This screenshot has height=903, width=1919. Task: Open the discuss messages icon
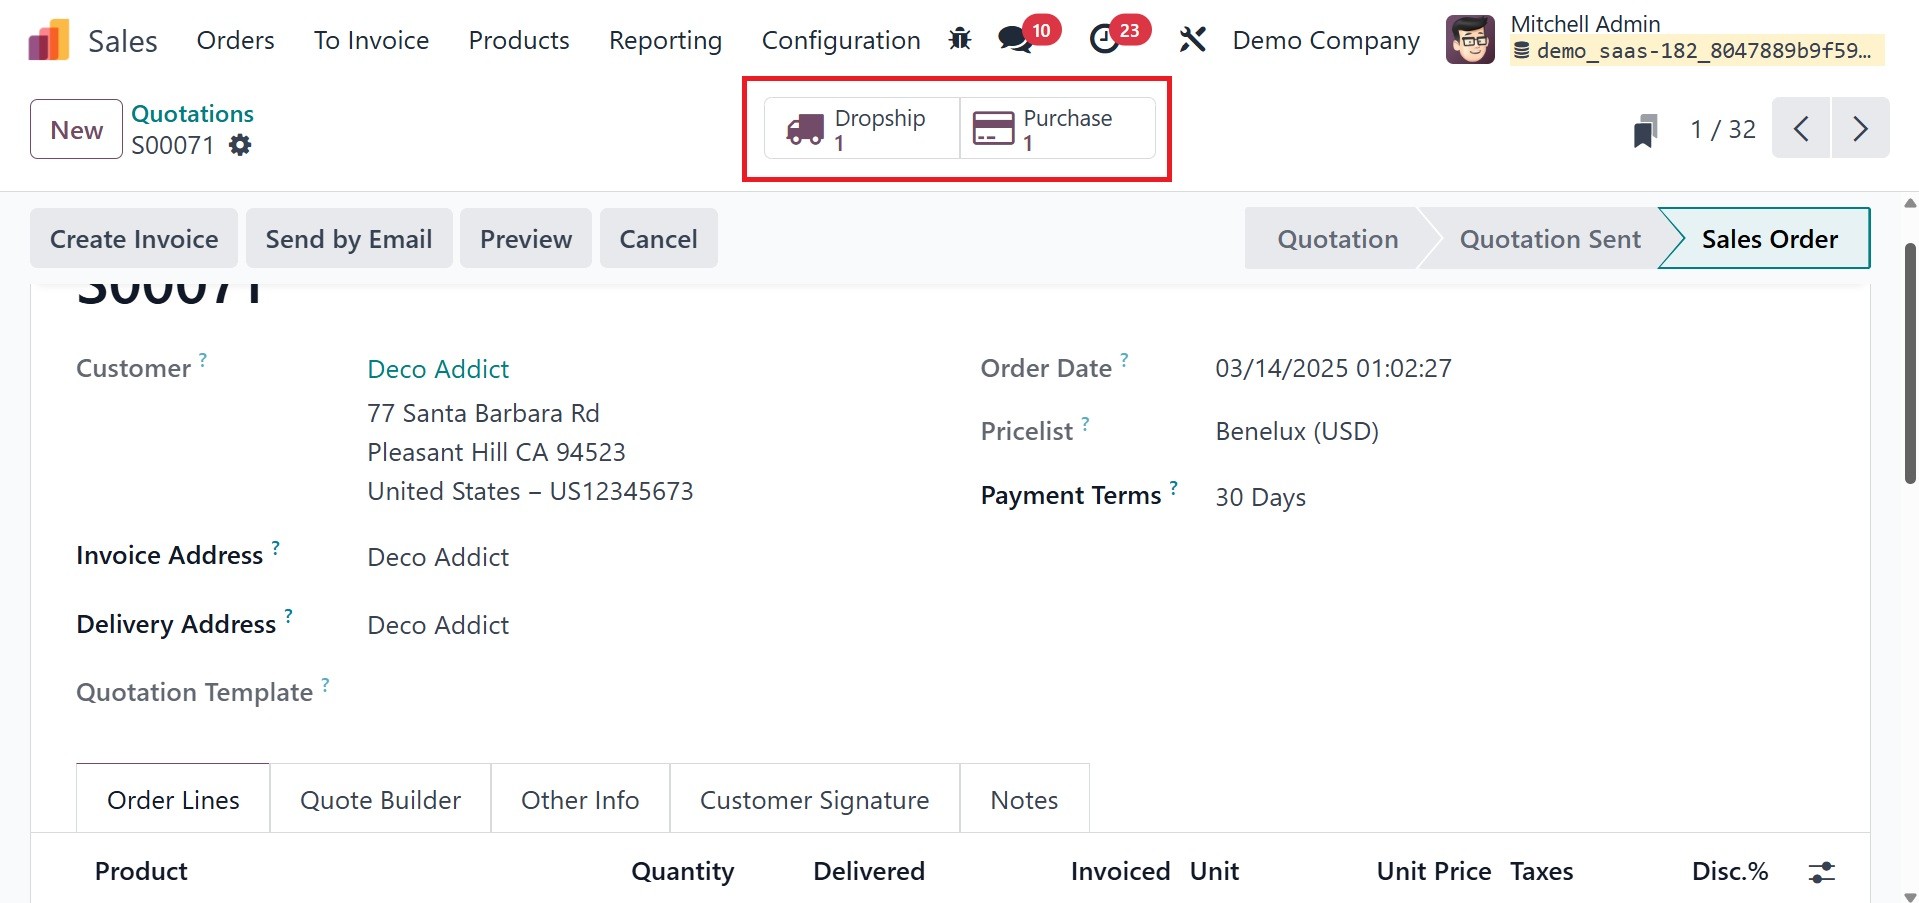click(x=1015, y=40)
